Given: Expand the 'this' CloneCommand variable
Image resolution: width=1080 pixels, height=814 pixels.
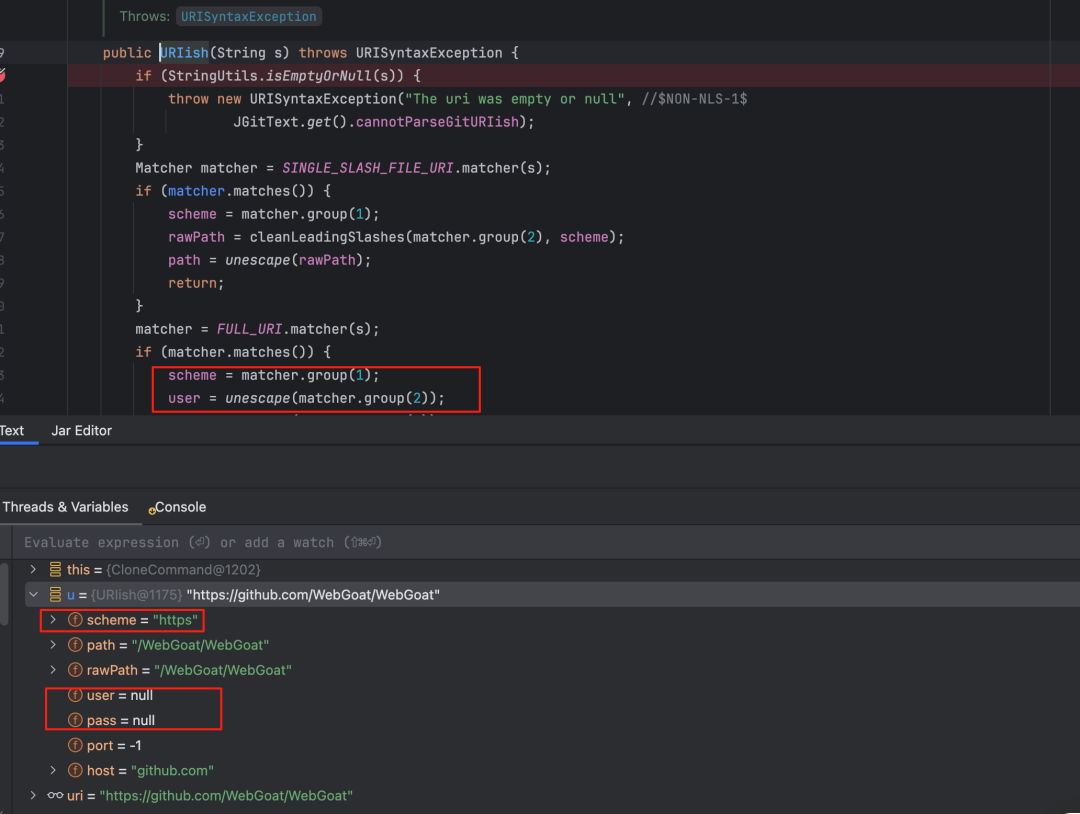Looking at the screenshot, I should pyautogui.click(x=32, y=570).
